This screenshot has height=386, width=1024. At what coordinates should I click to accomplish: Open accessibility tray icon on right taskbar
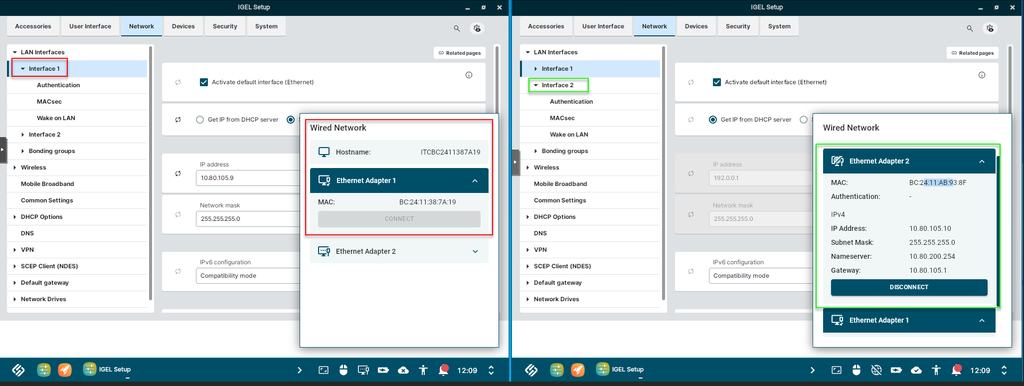pyautogui.click(x=936, y=370)
